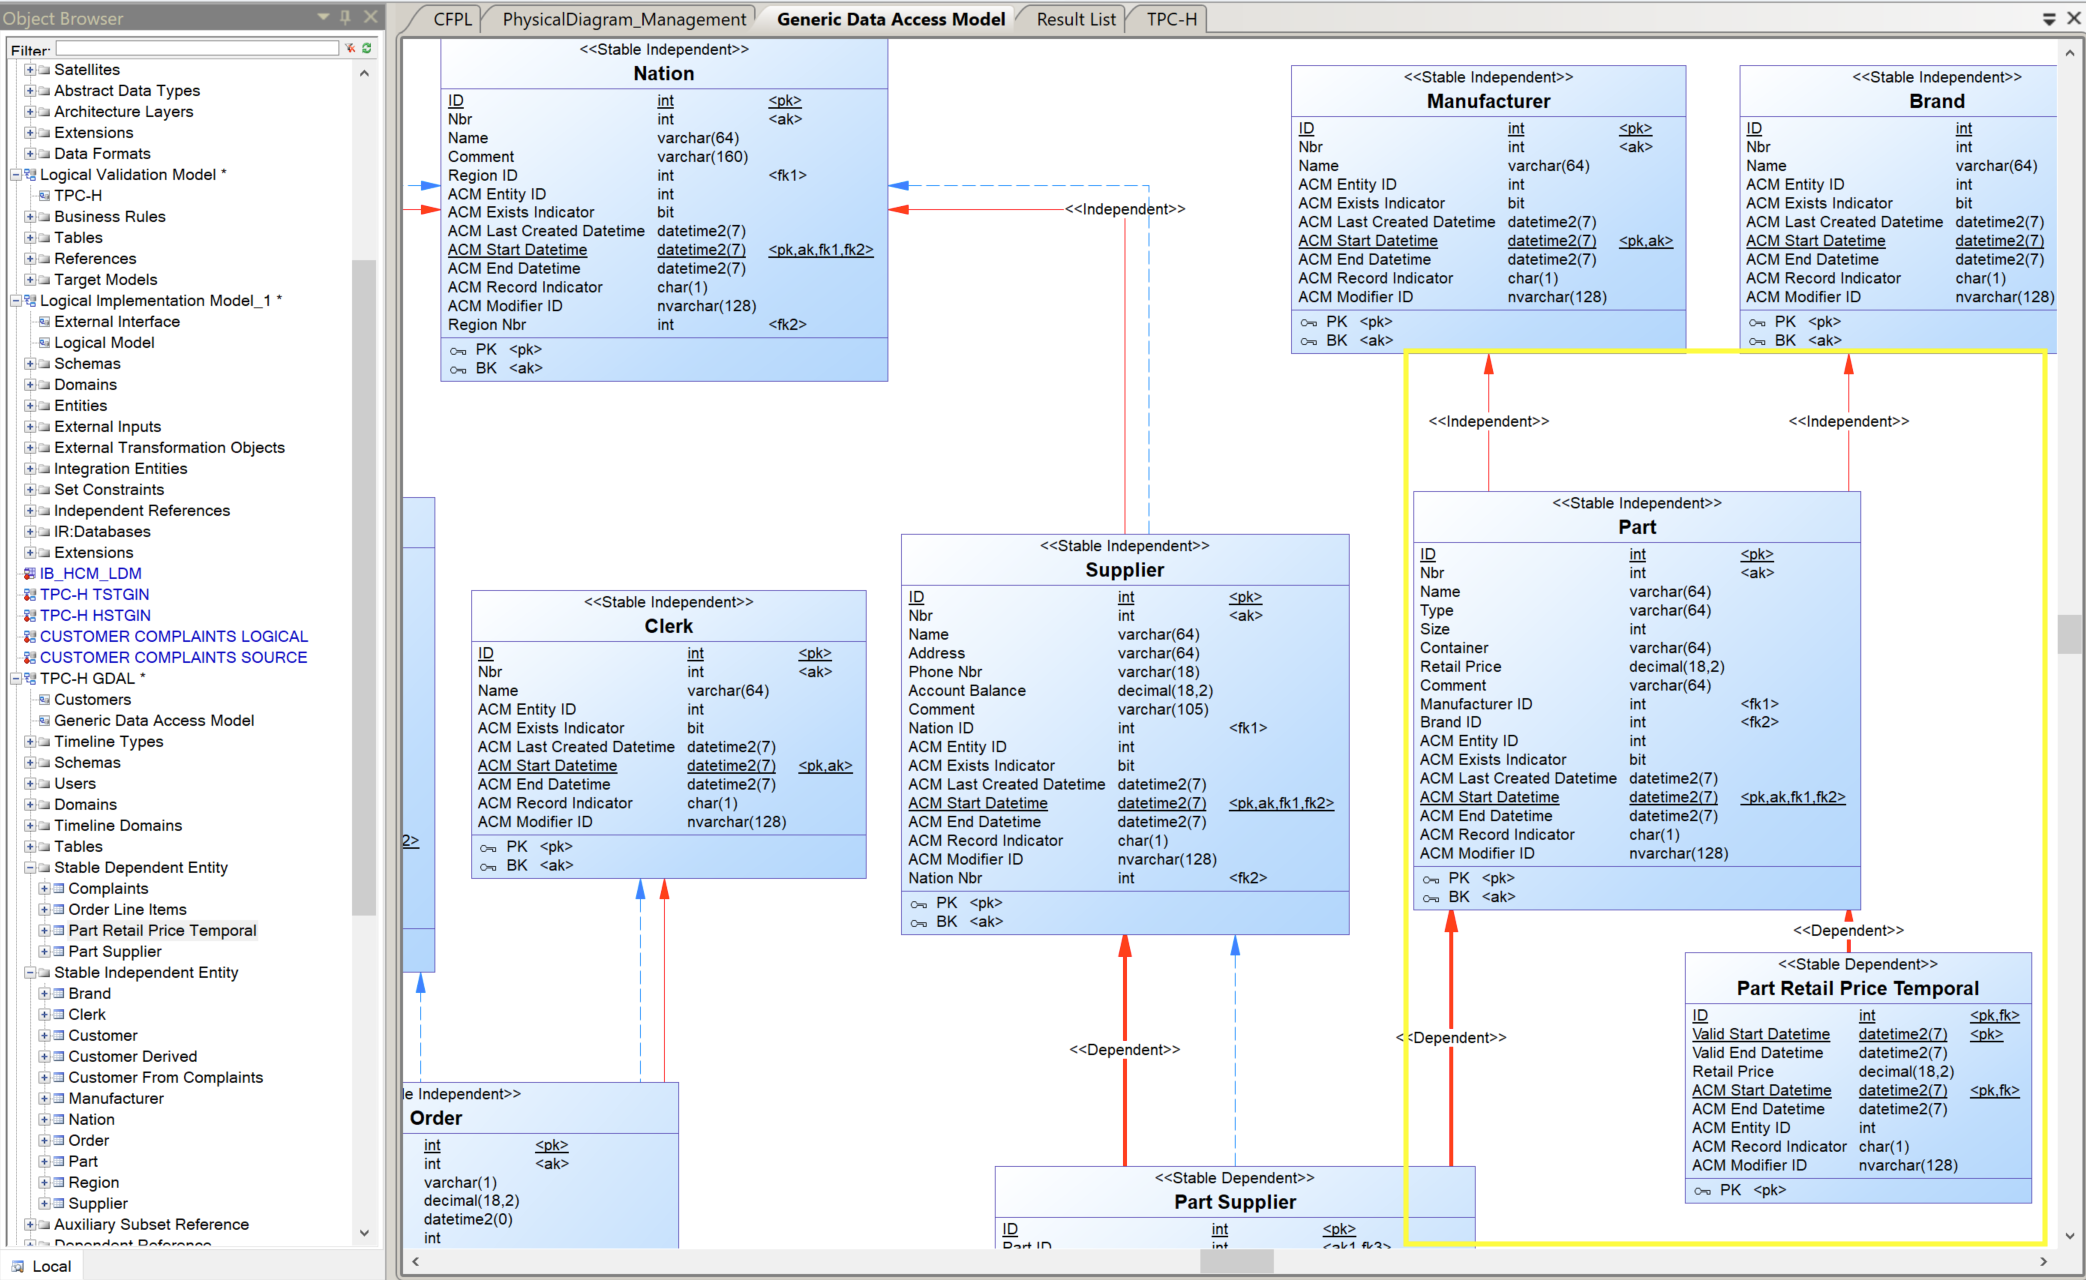Open the Result List tab

pyautogui.click(x=1076, y=19)
